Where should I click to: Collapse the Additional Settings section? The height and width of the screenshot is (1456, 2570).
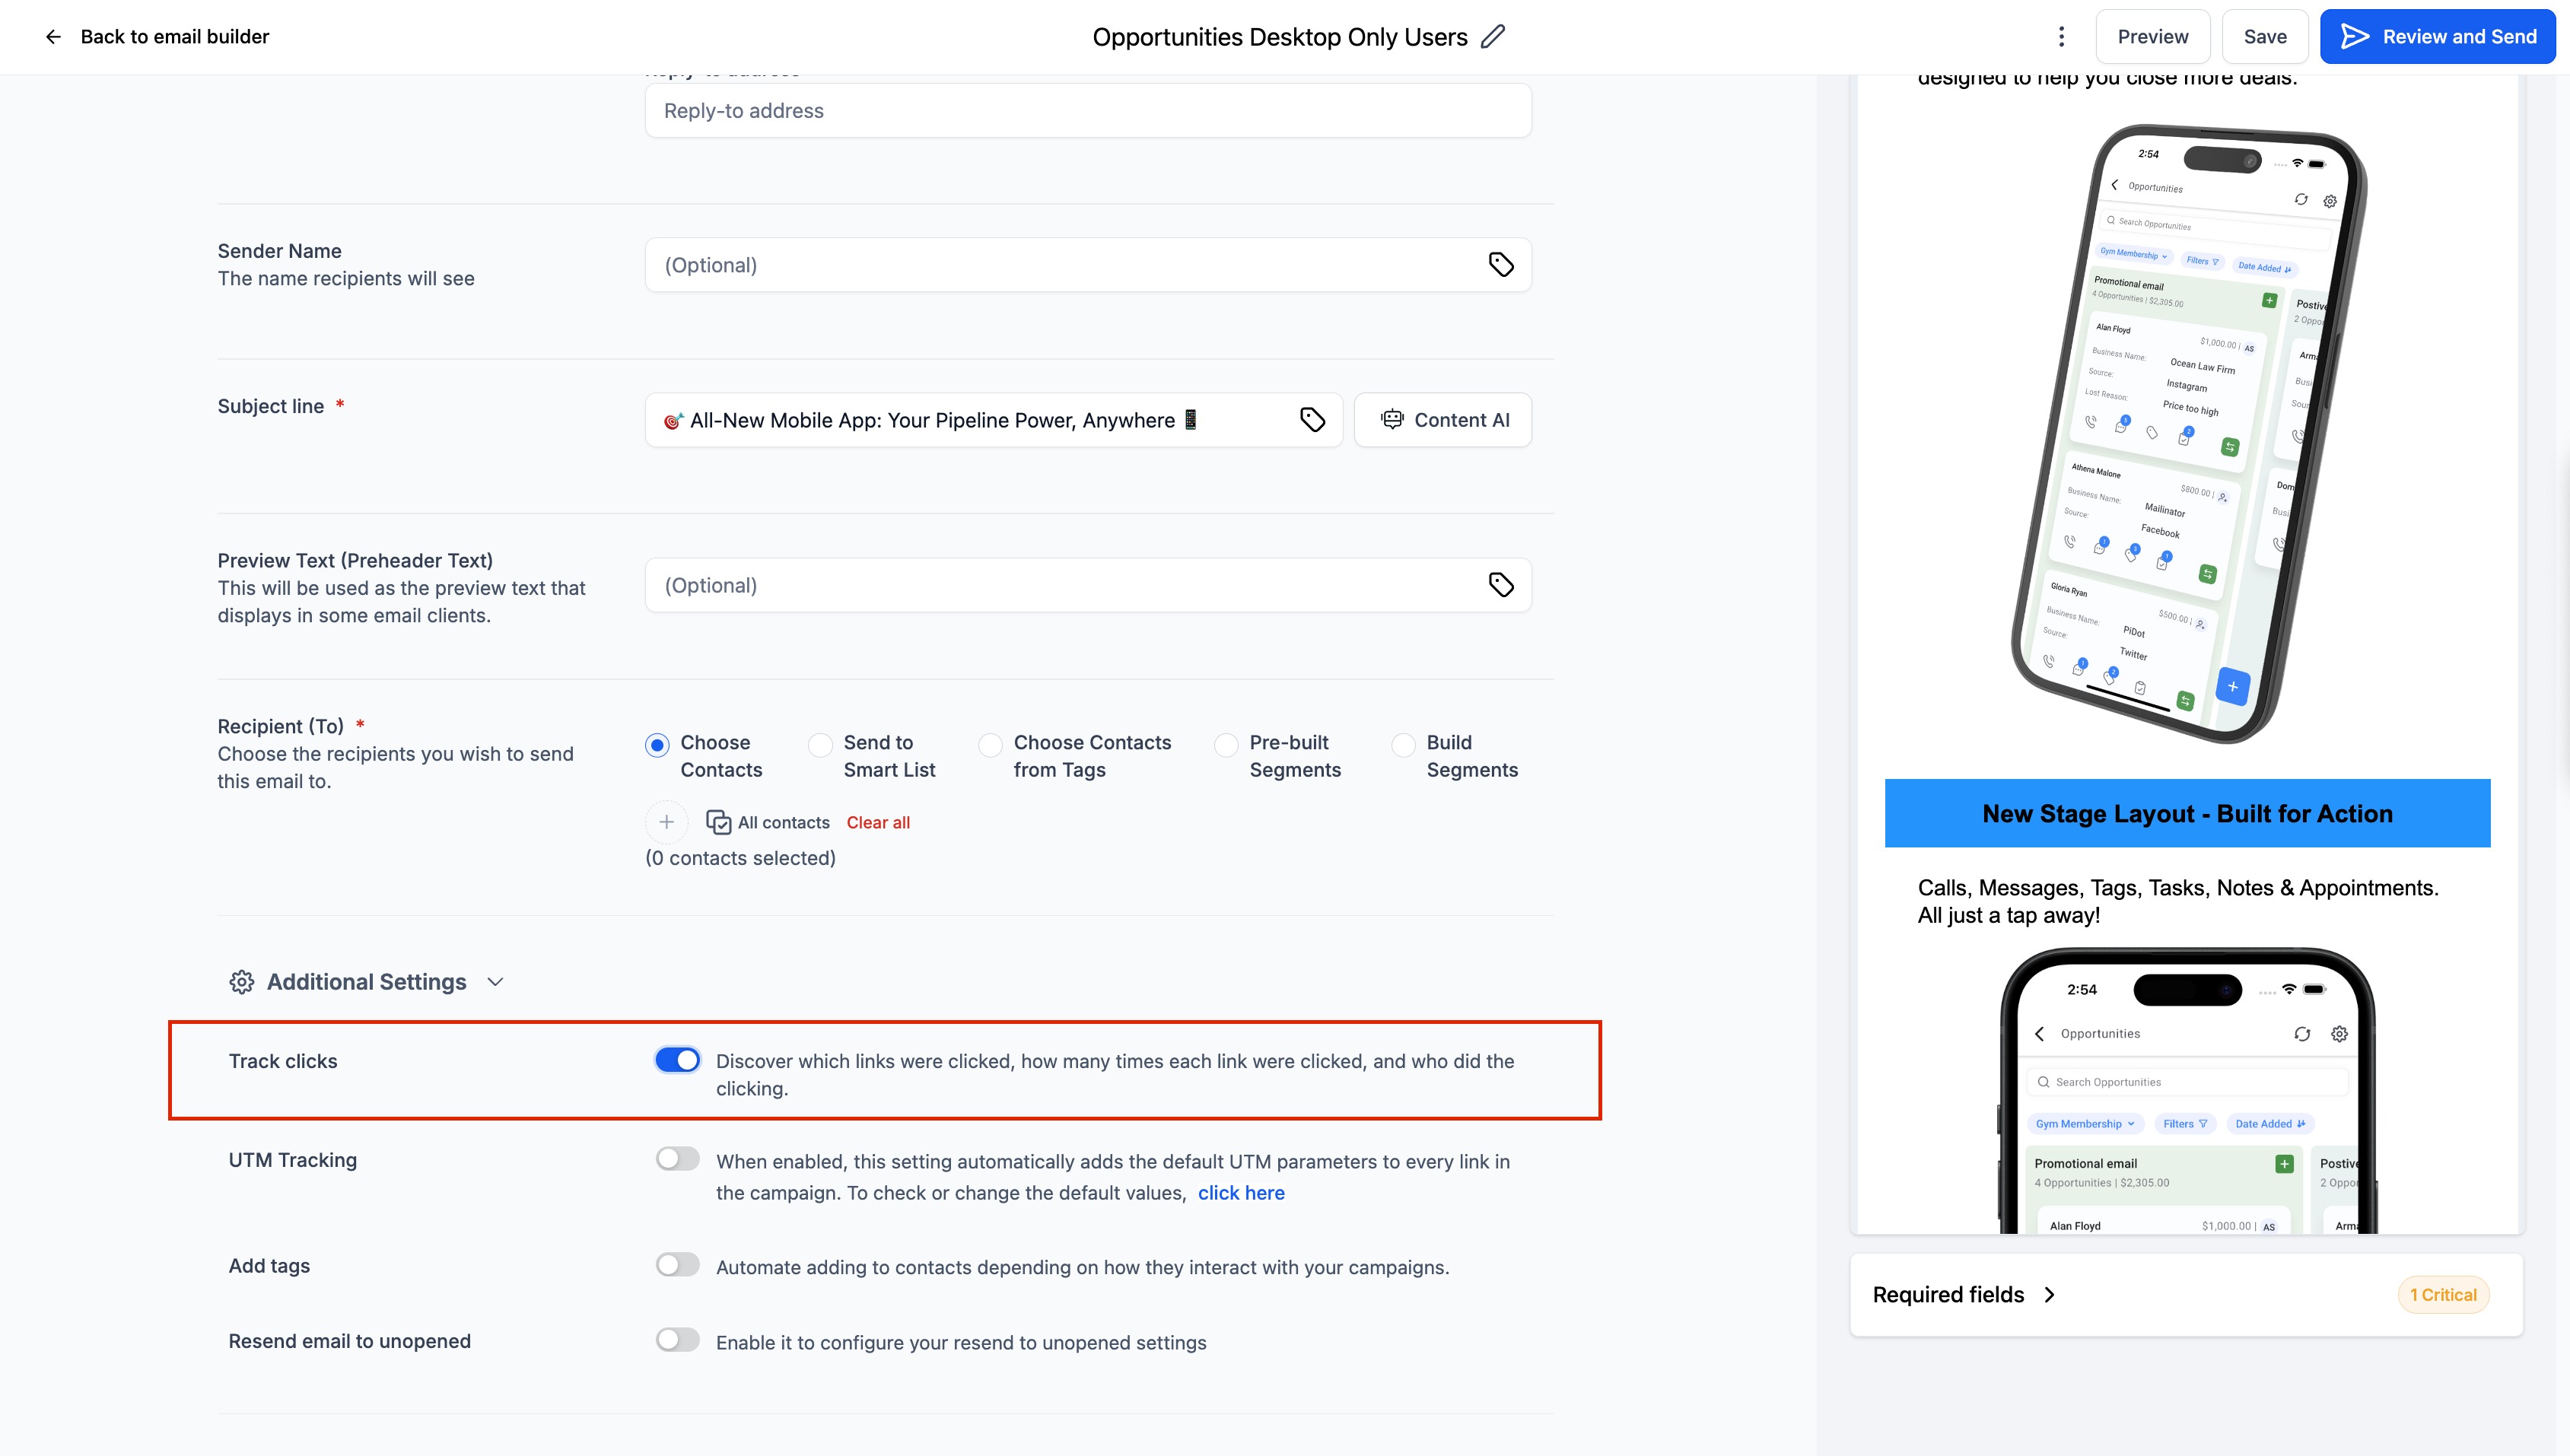tap(495, 982)
